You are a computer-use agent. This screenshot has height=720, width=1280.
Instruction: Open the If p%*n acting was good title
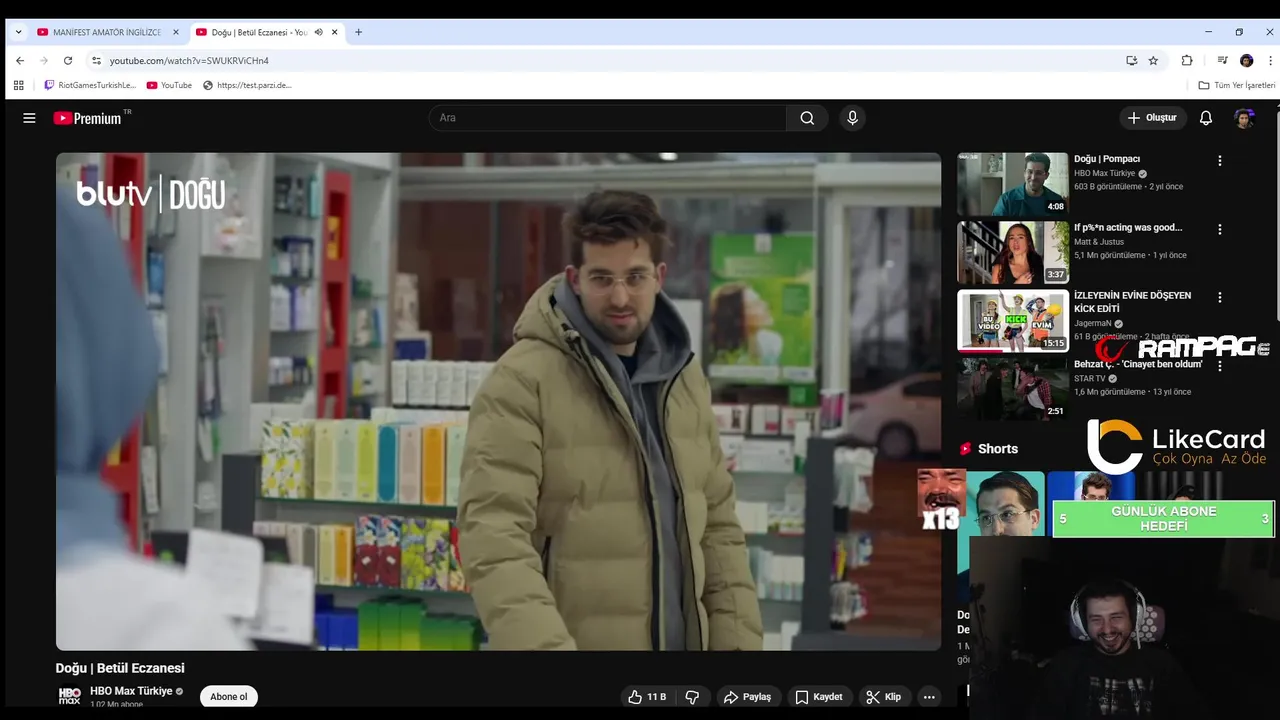click(1128, 227)
